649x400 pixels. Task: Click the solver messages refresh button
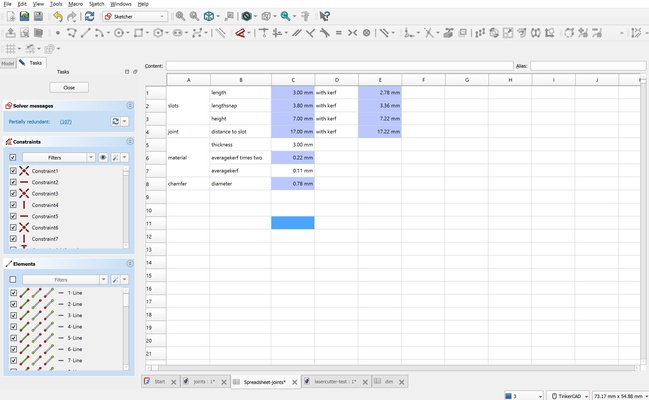[115, 121]
